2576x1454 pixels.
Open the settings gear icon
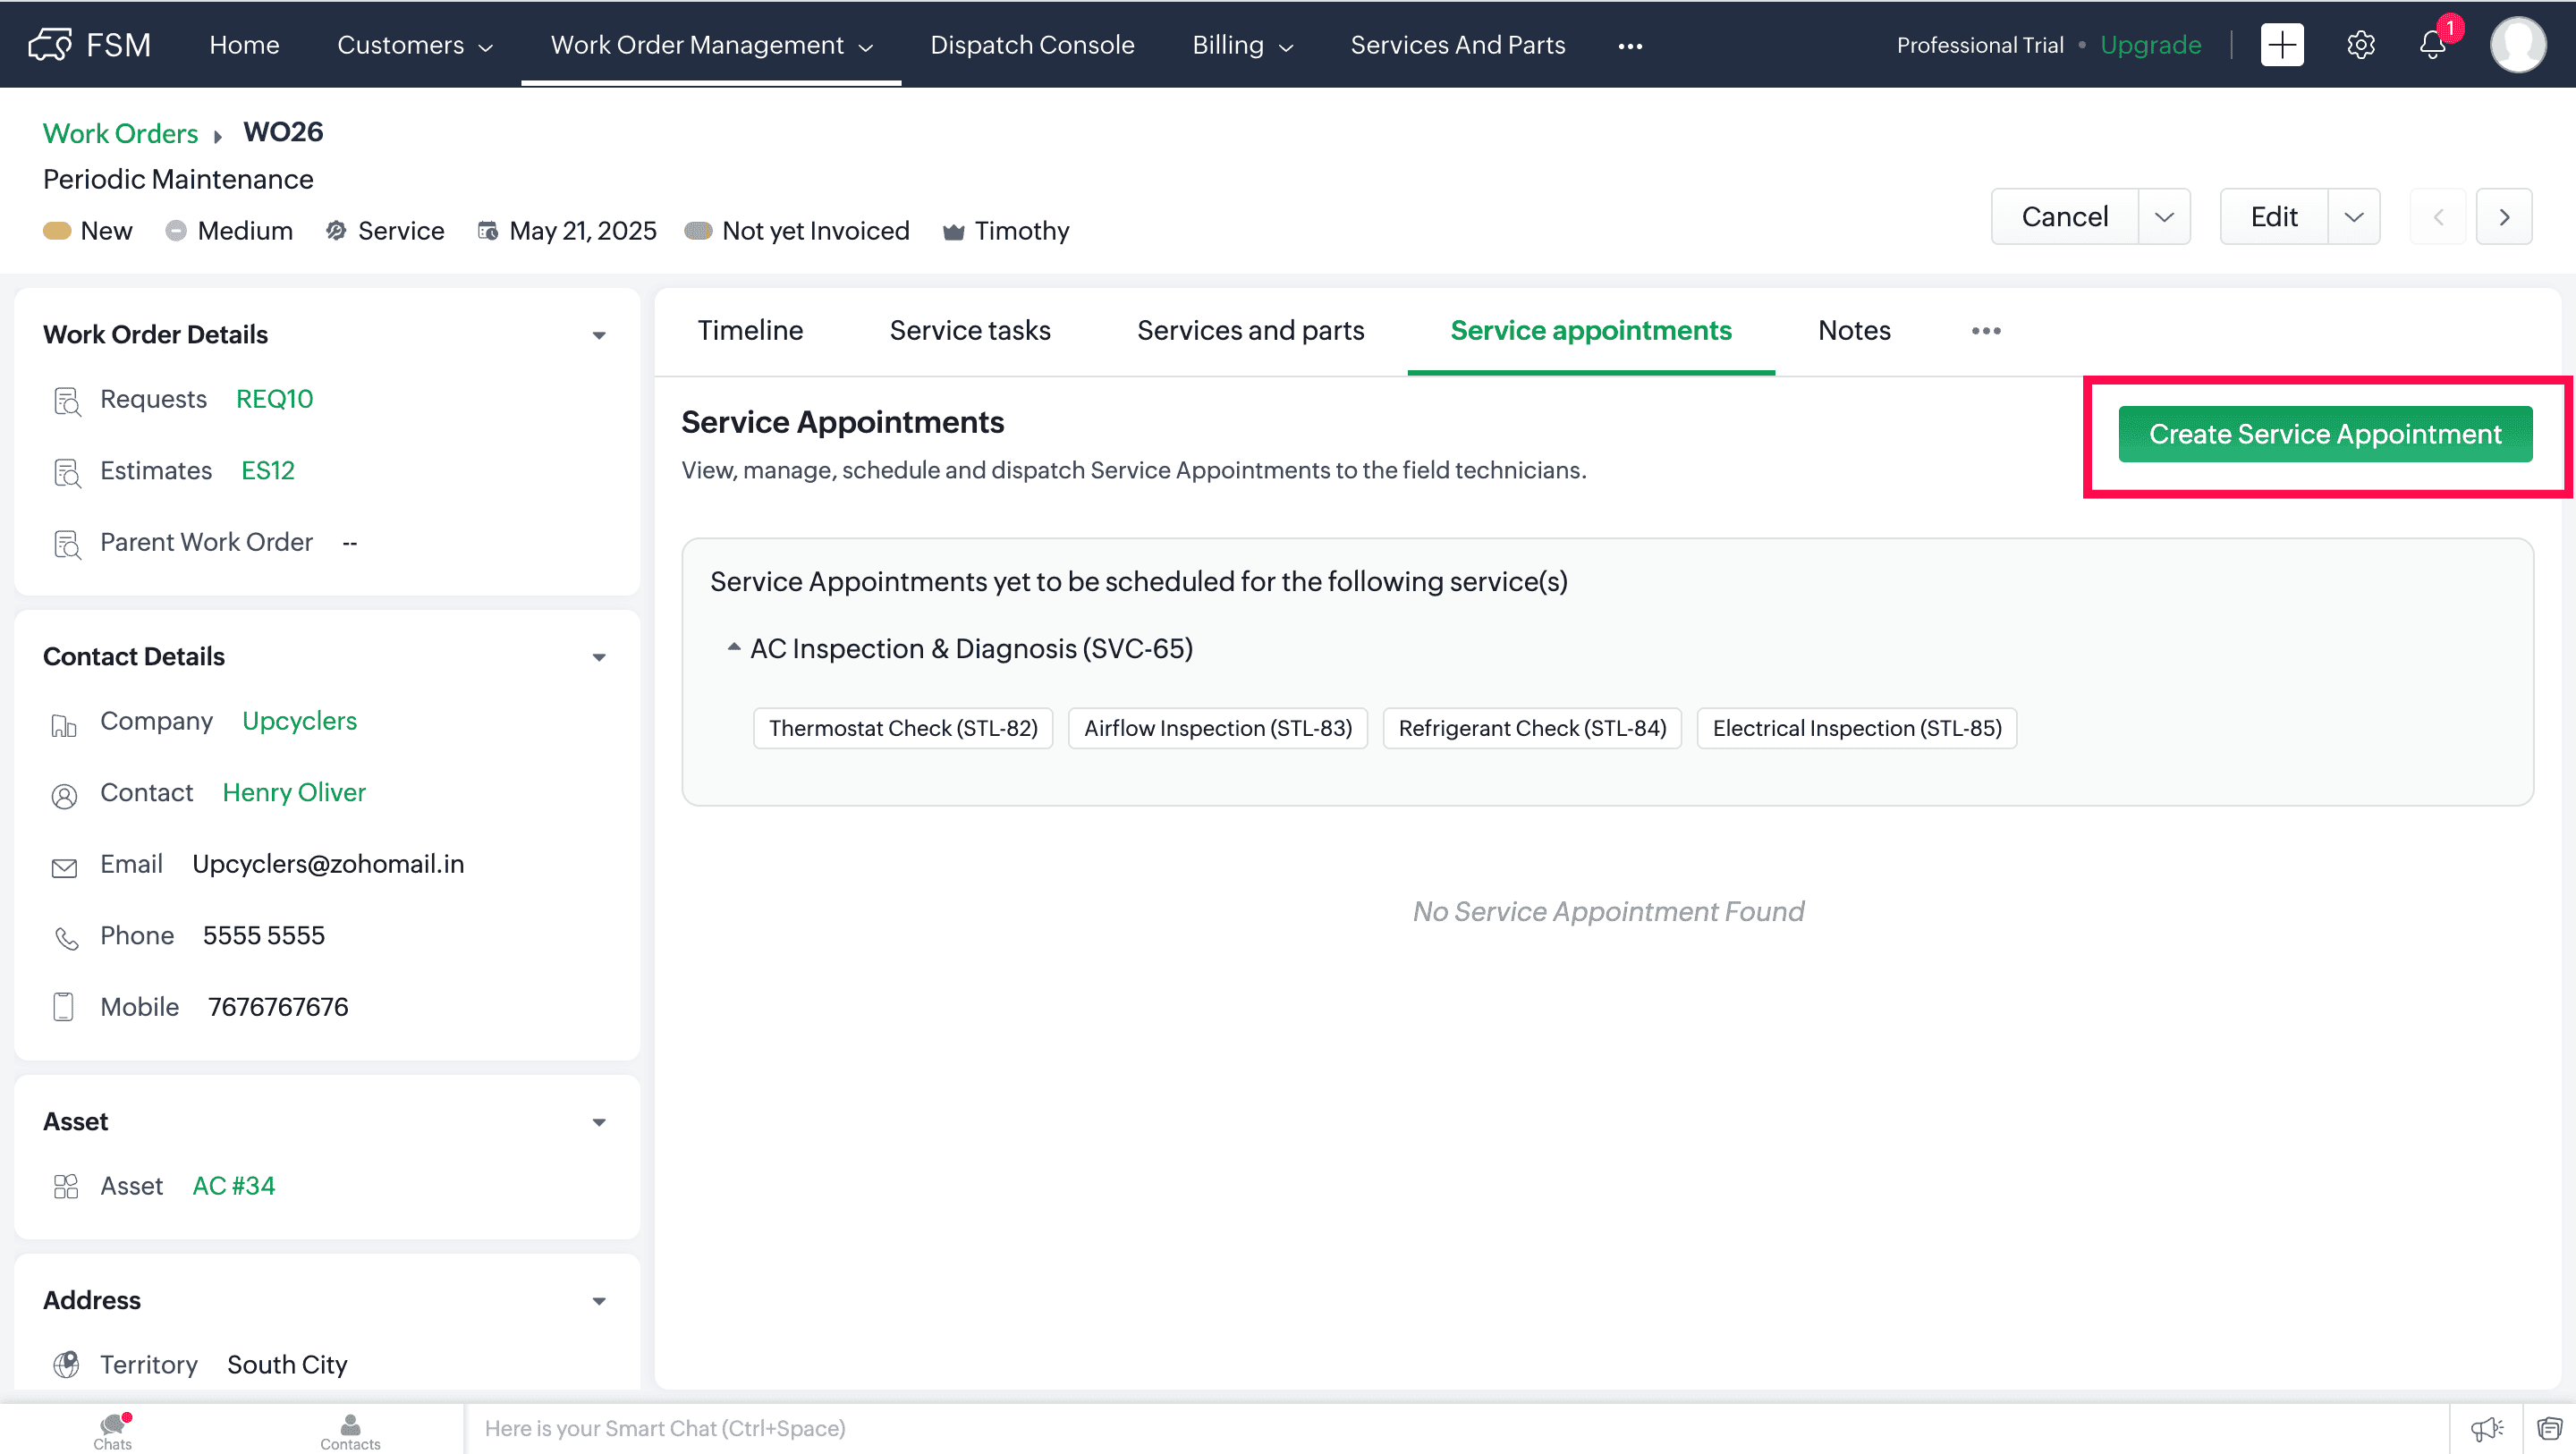pos(2360,45)
